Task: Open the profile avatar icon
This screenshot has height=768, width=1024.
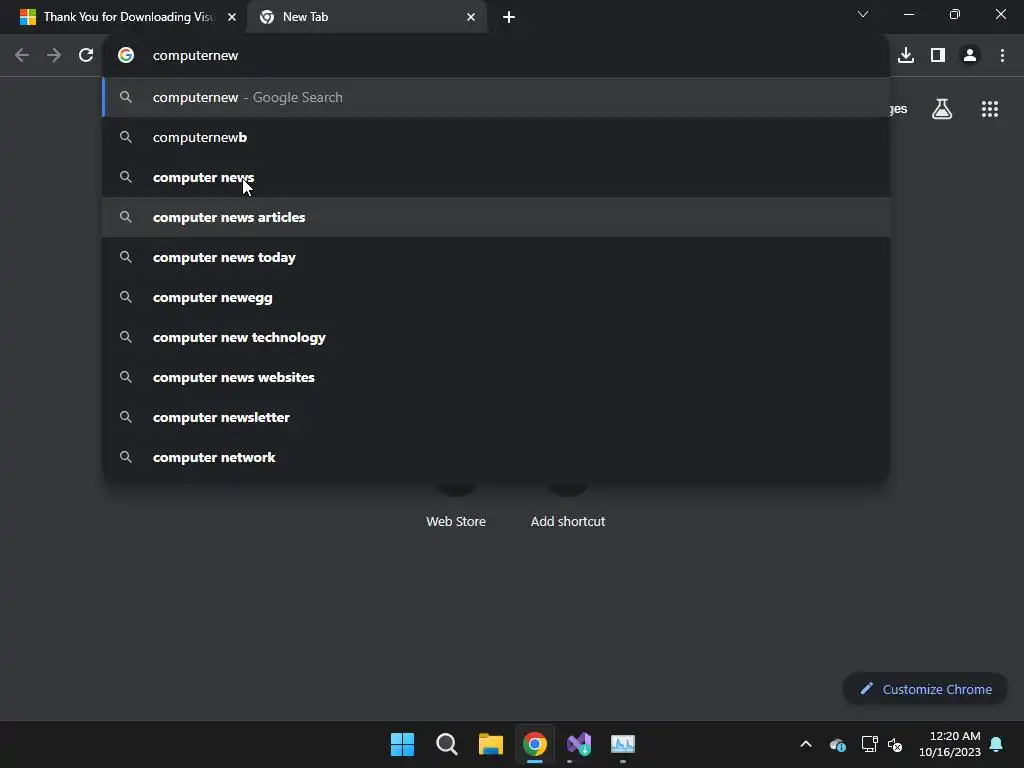Action: 970,56
